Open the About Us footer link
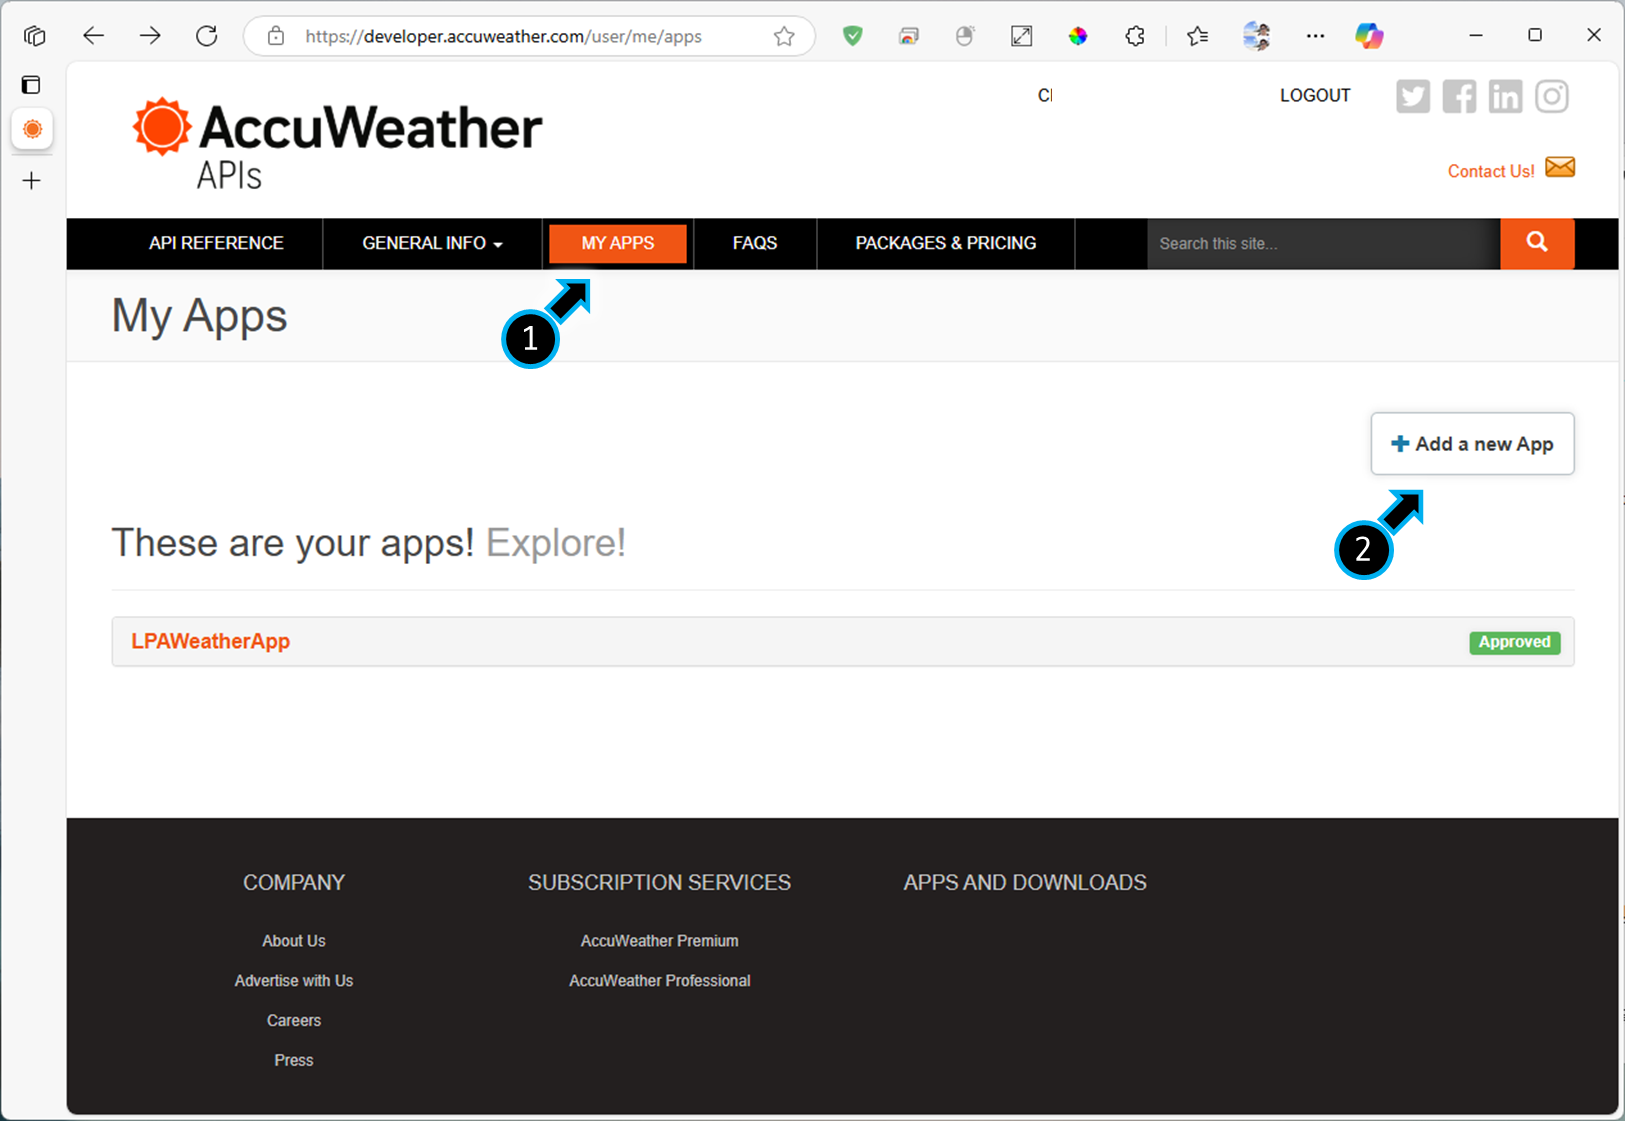 (294, 941)
